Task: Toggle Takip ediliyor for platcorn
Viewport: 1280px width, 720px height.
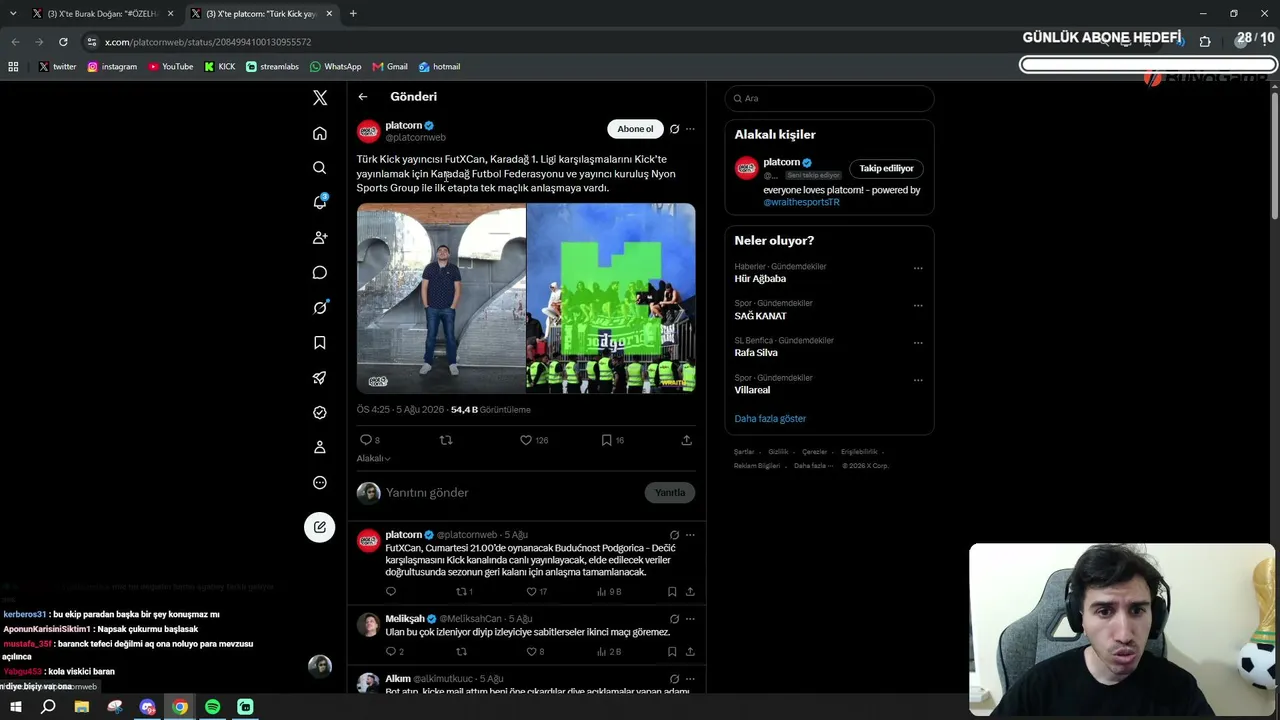Action: tap(886, 169)
